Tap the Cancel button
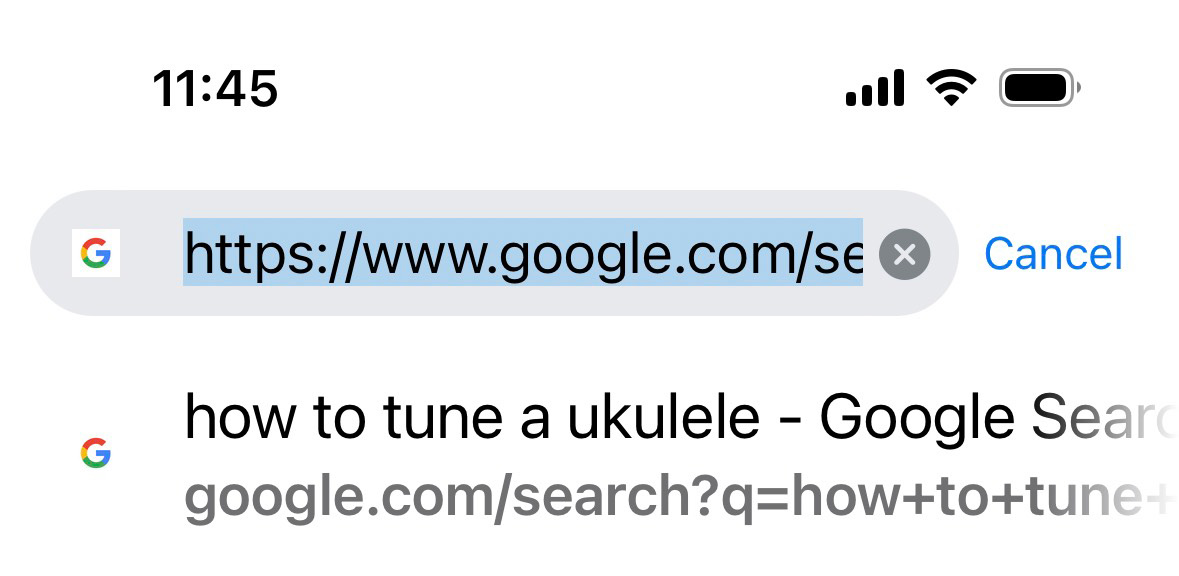Viewport: 1179px width, 576px height. pyautogui.click(x=1053, y=254)
